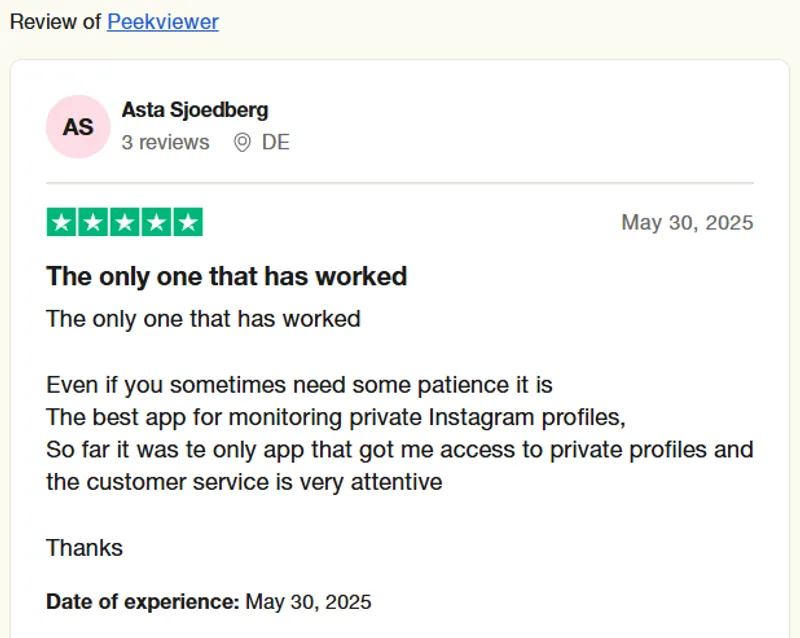The height and width of the screenshot is (638, 800).
Task: Click the fourth green Trustpilot star
Action: [157, 222]
